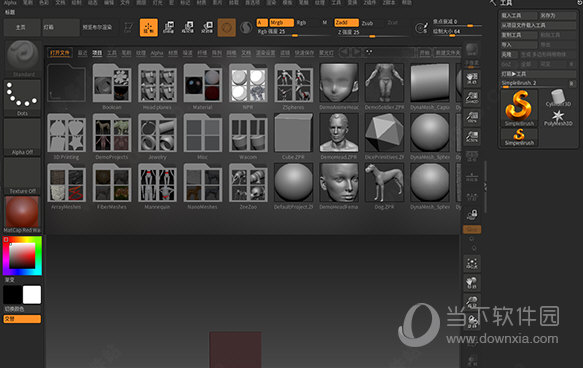583x368 pixels.
Task: Open the ArrayMeshes folder
Action: coord(66,183)
